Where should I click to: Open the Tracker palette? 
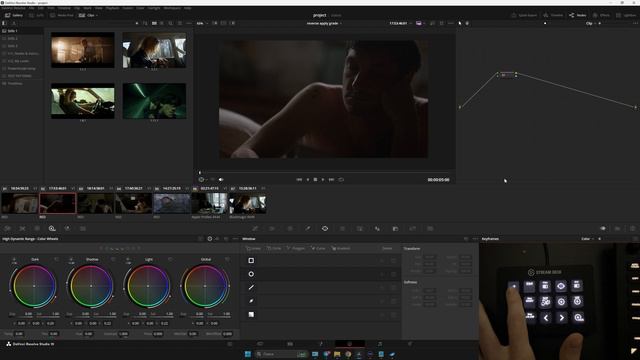click(x=342, y=229)
